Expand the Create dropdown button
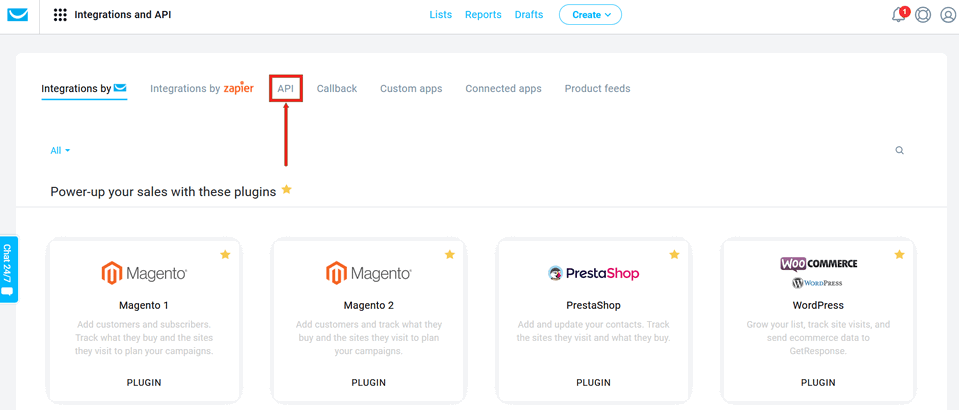 tap(590, 15)
